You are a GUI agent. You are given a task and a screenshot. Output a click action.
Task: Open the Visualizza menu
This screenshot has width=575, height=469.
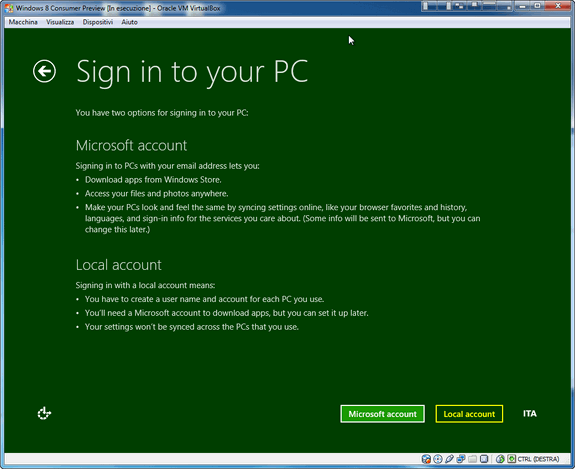(60, 22)
